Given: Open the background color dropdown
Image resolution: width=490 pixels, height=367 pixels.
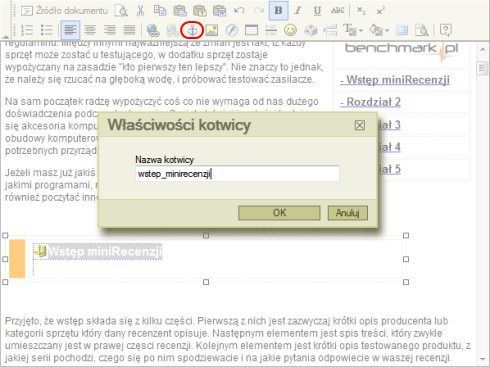Looking at the screenshot, I should [x=379, y=30].
